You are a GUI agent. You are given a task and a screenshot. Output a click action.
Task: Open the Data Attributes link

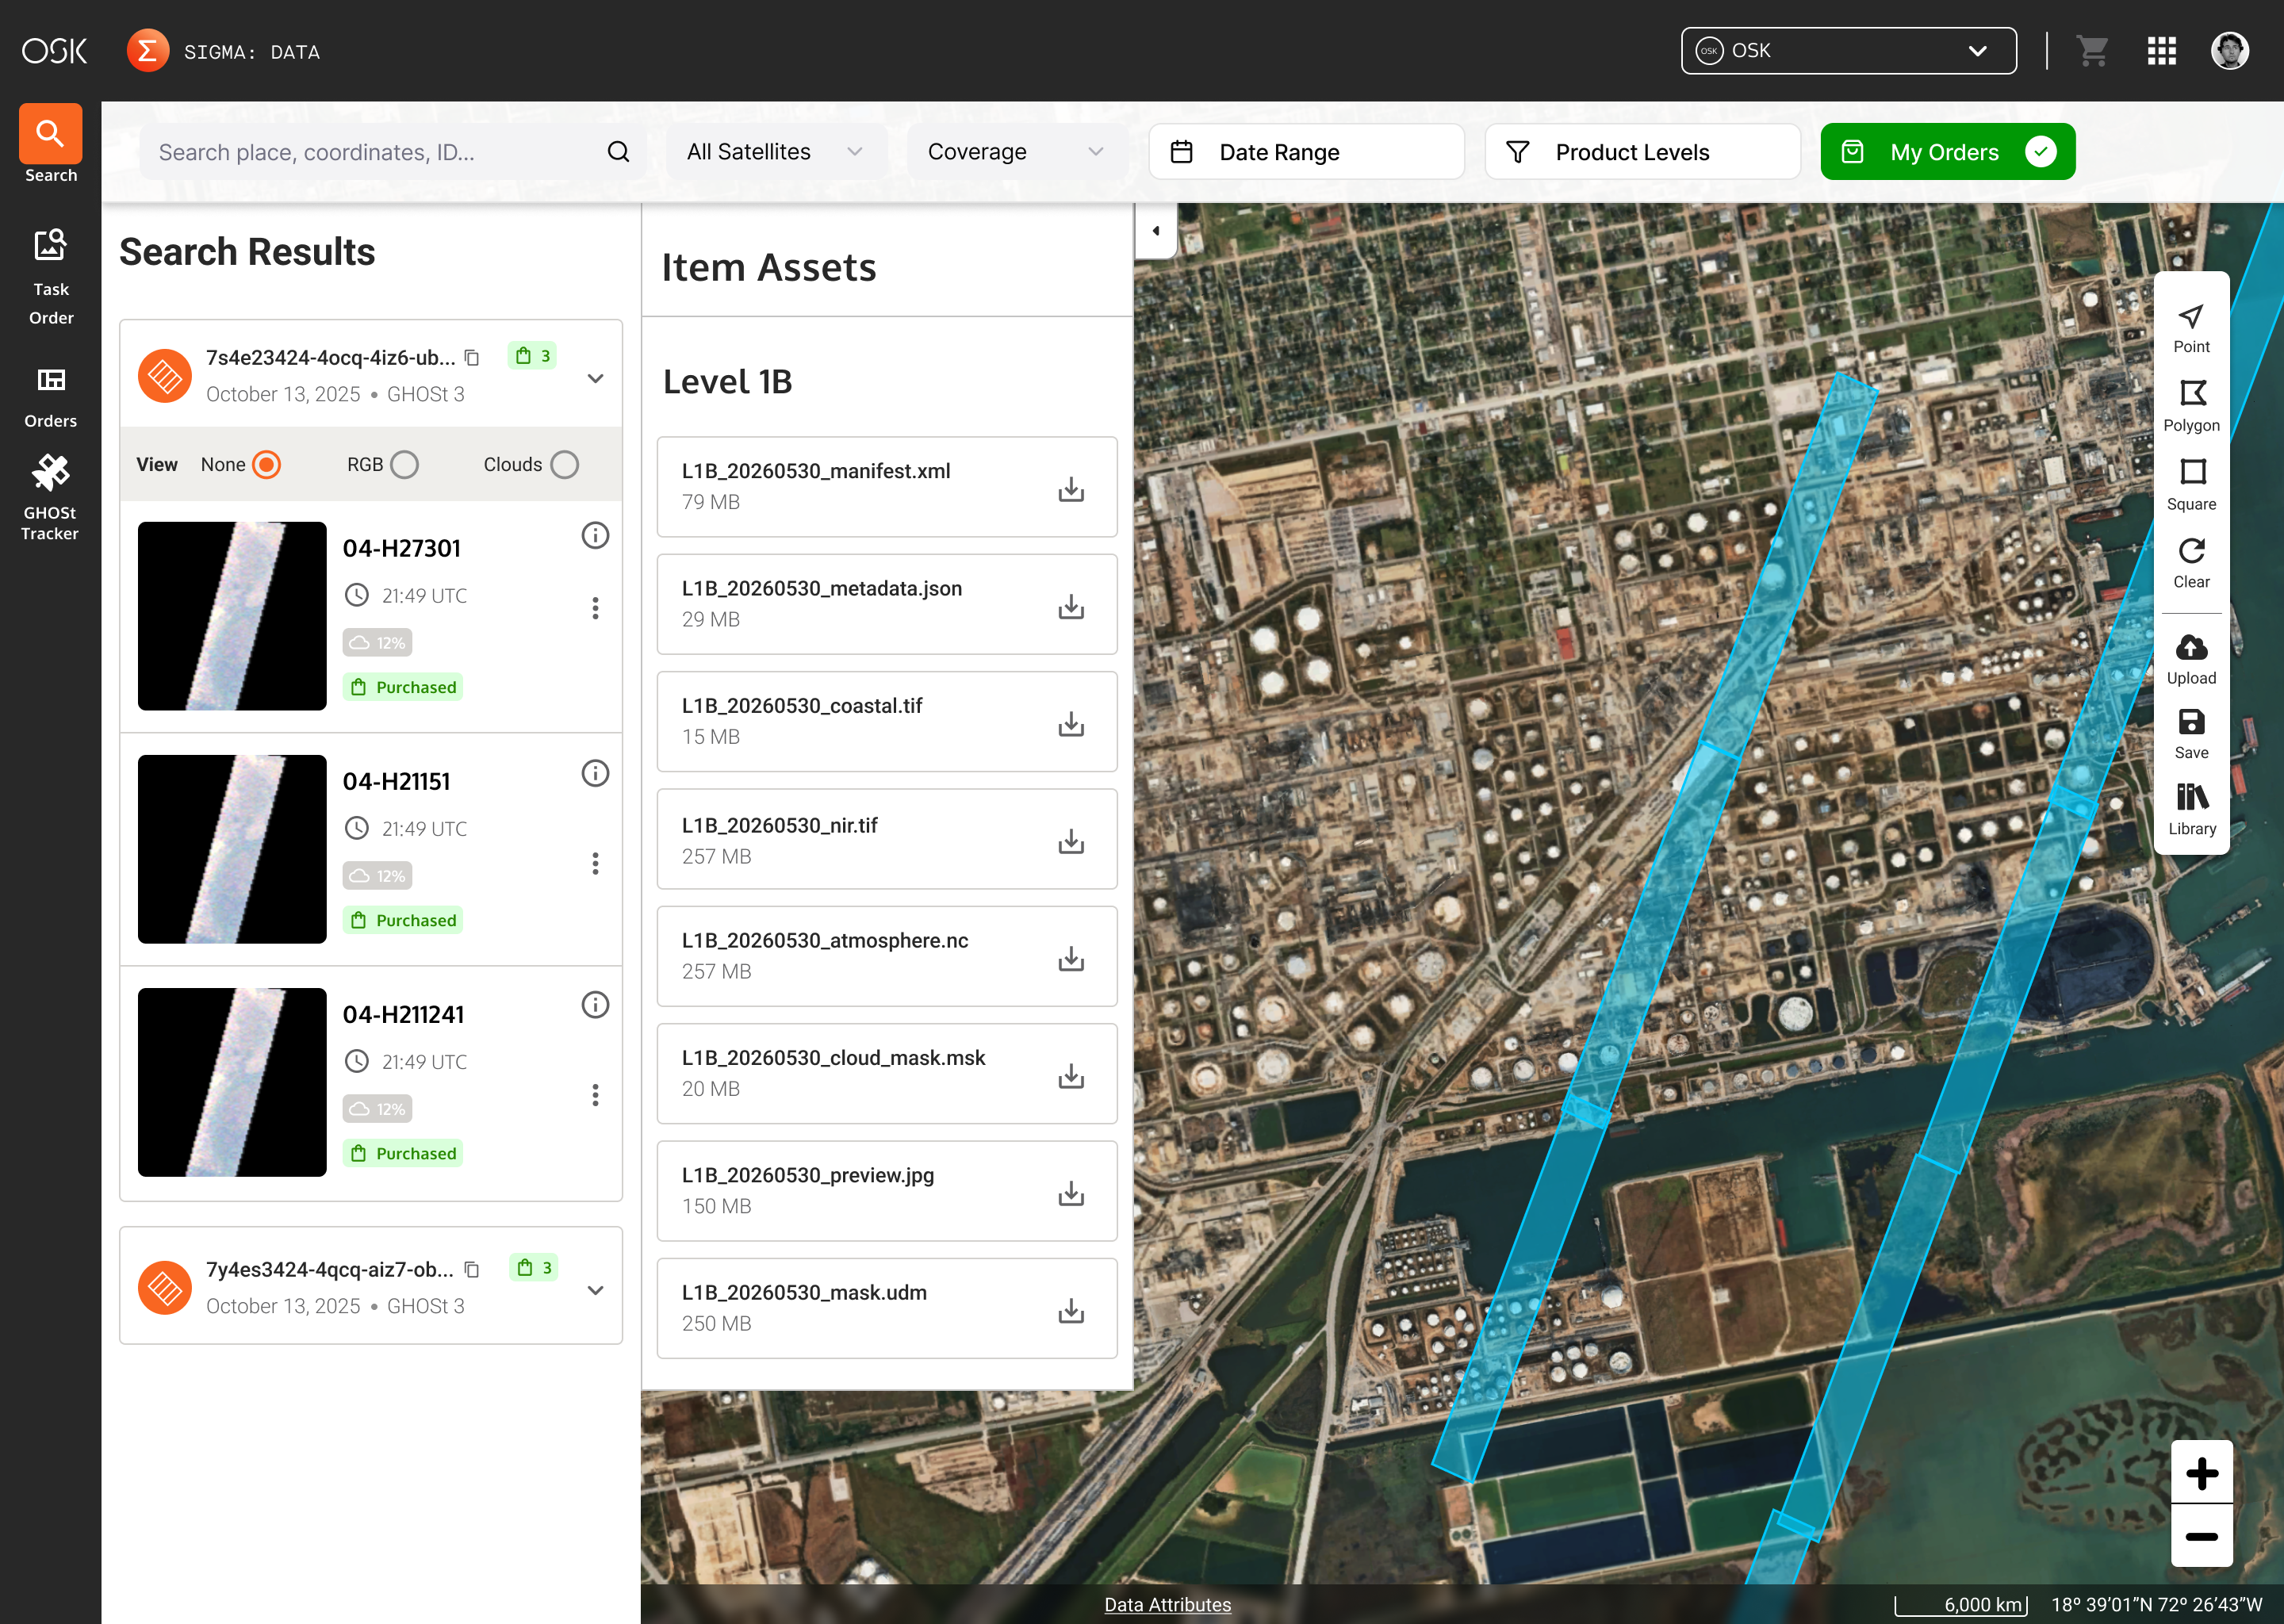[x=1167, y=1604]
